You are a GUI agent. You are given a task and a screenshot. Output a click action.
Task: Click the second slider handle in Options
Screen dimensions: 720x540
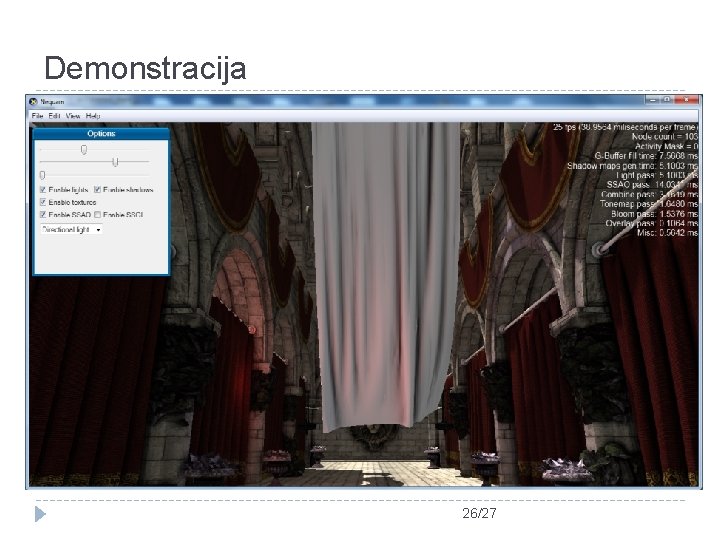[115, 162]
